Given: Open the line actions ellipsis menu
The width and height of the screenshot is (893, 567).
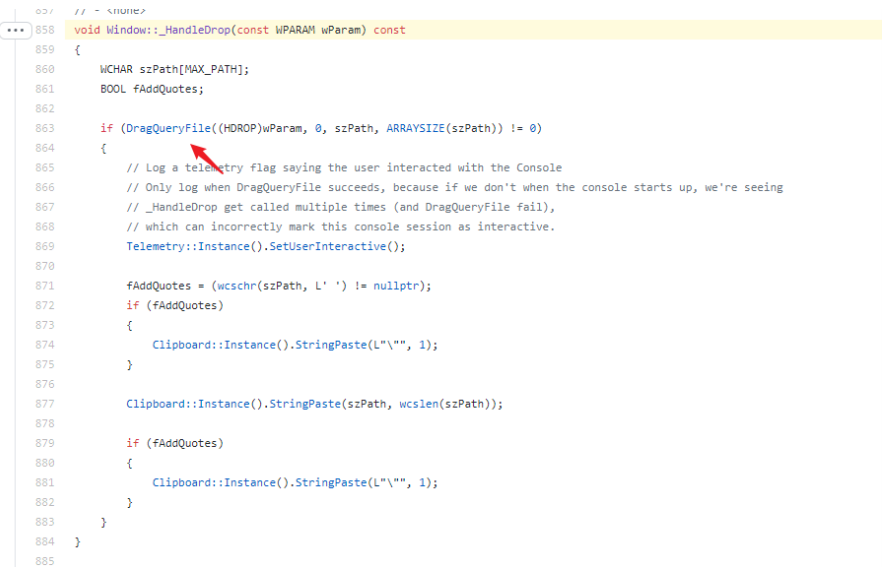Looking at the screenshot, I should (x=17, y=31).
